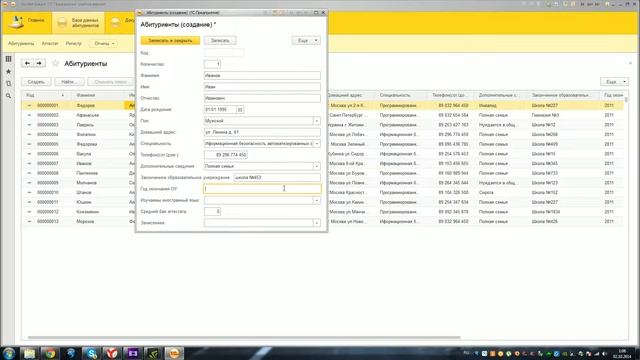
Task: Open the Главное section icon
Action: [16, 22]
